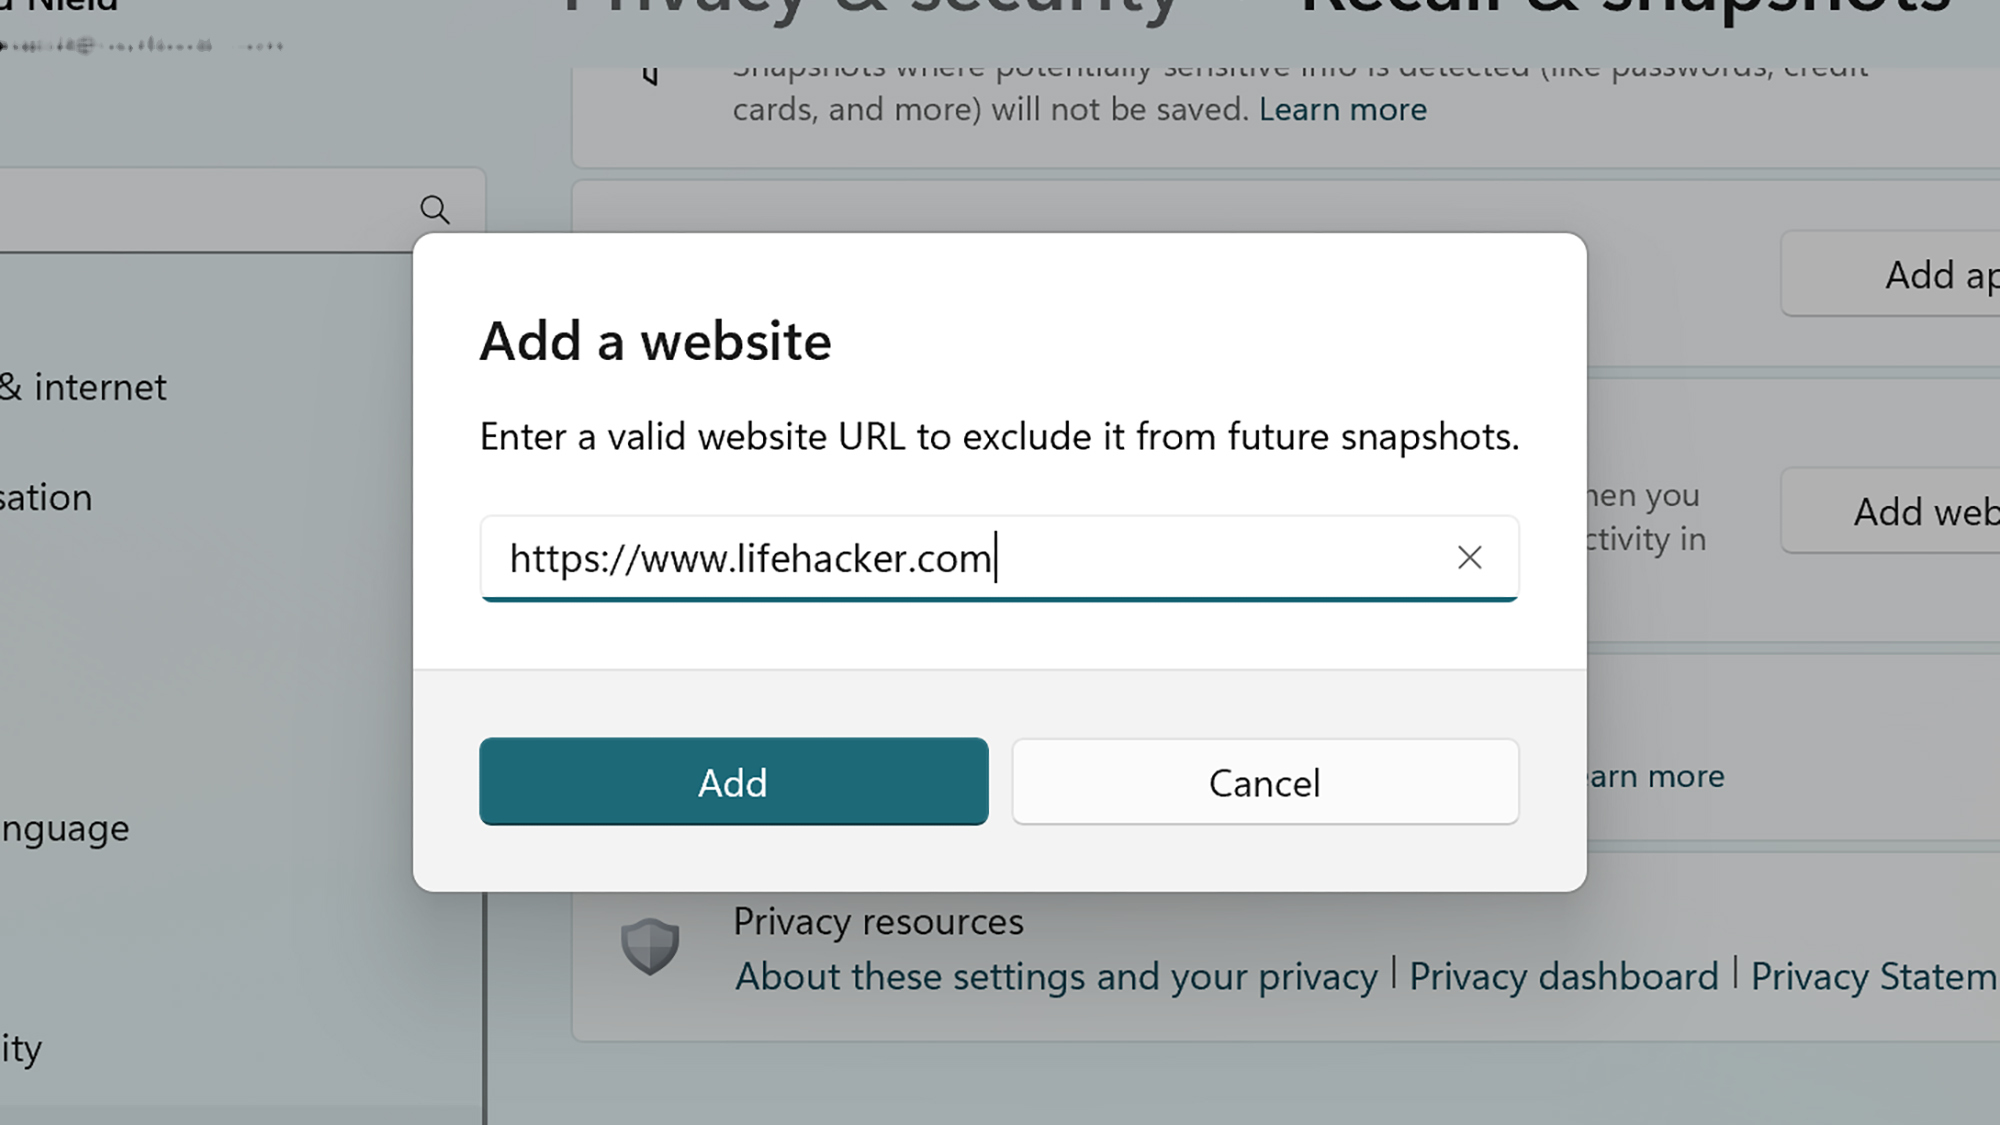Click the Add app button at right
Image resolution: width=2000 pixels, height=1125 pixels.
click(1890, 274)
